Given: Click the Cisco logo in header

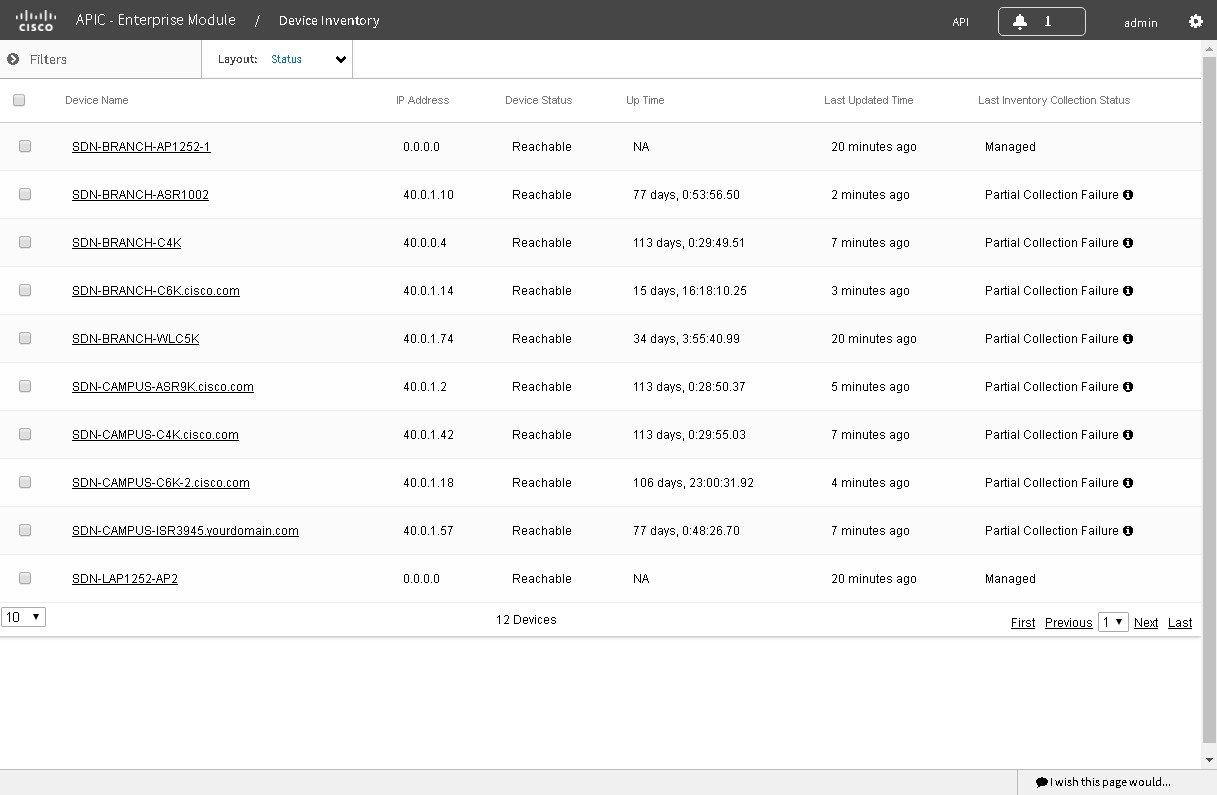Looking at the screenshot, I should 36,20.
